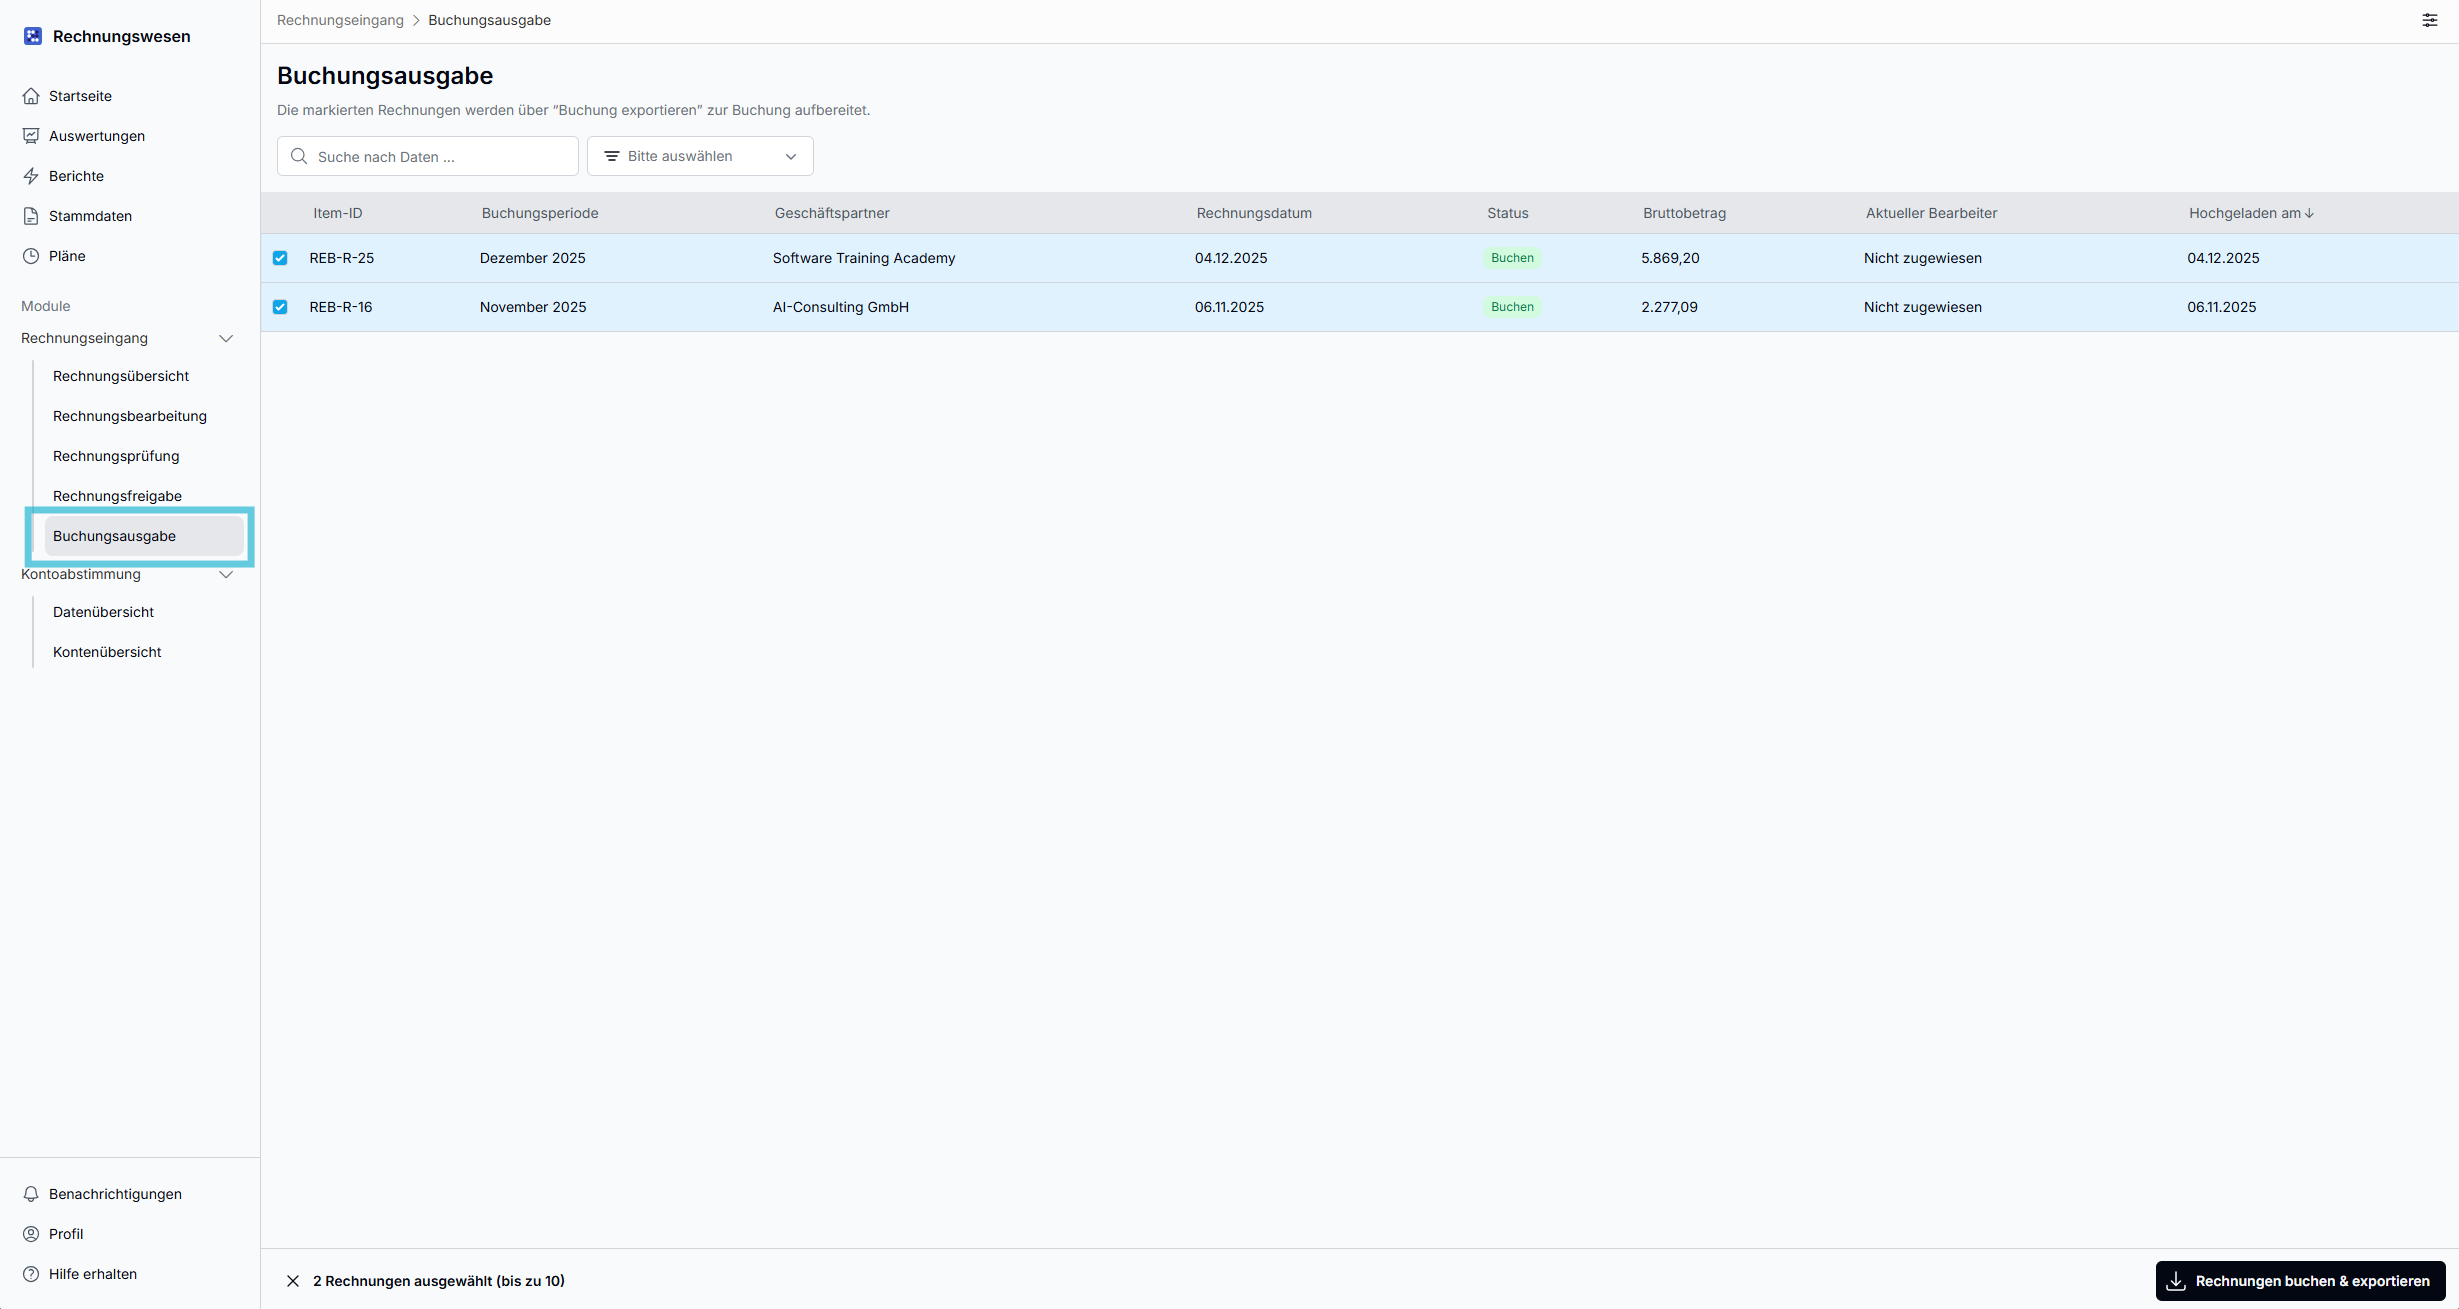This screenshot has width=2459, height=1309.
Task: Click the Pläne clock icon
Action: tap(31, 256)
